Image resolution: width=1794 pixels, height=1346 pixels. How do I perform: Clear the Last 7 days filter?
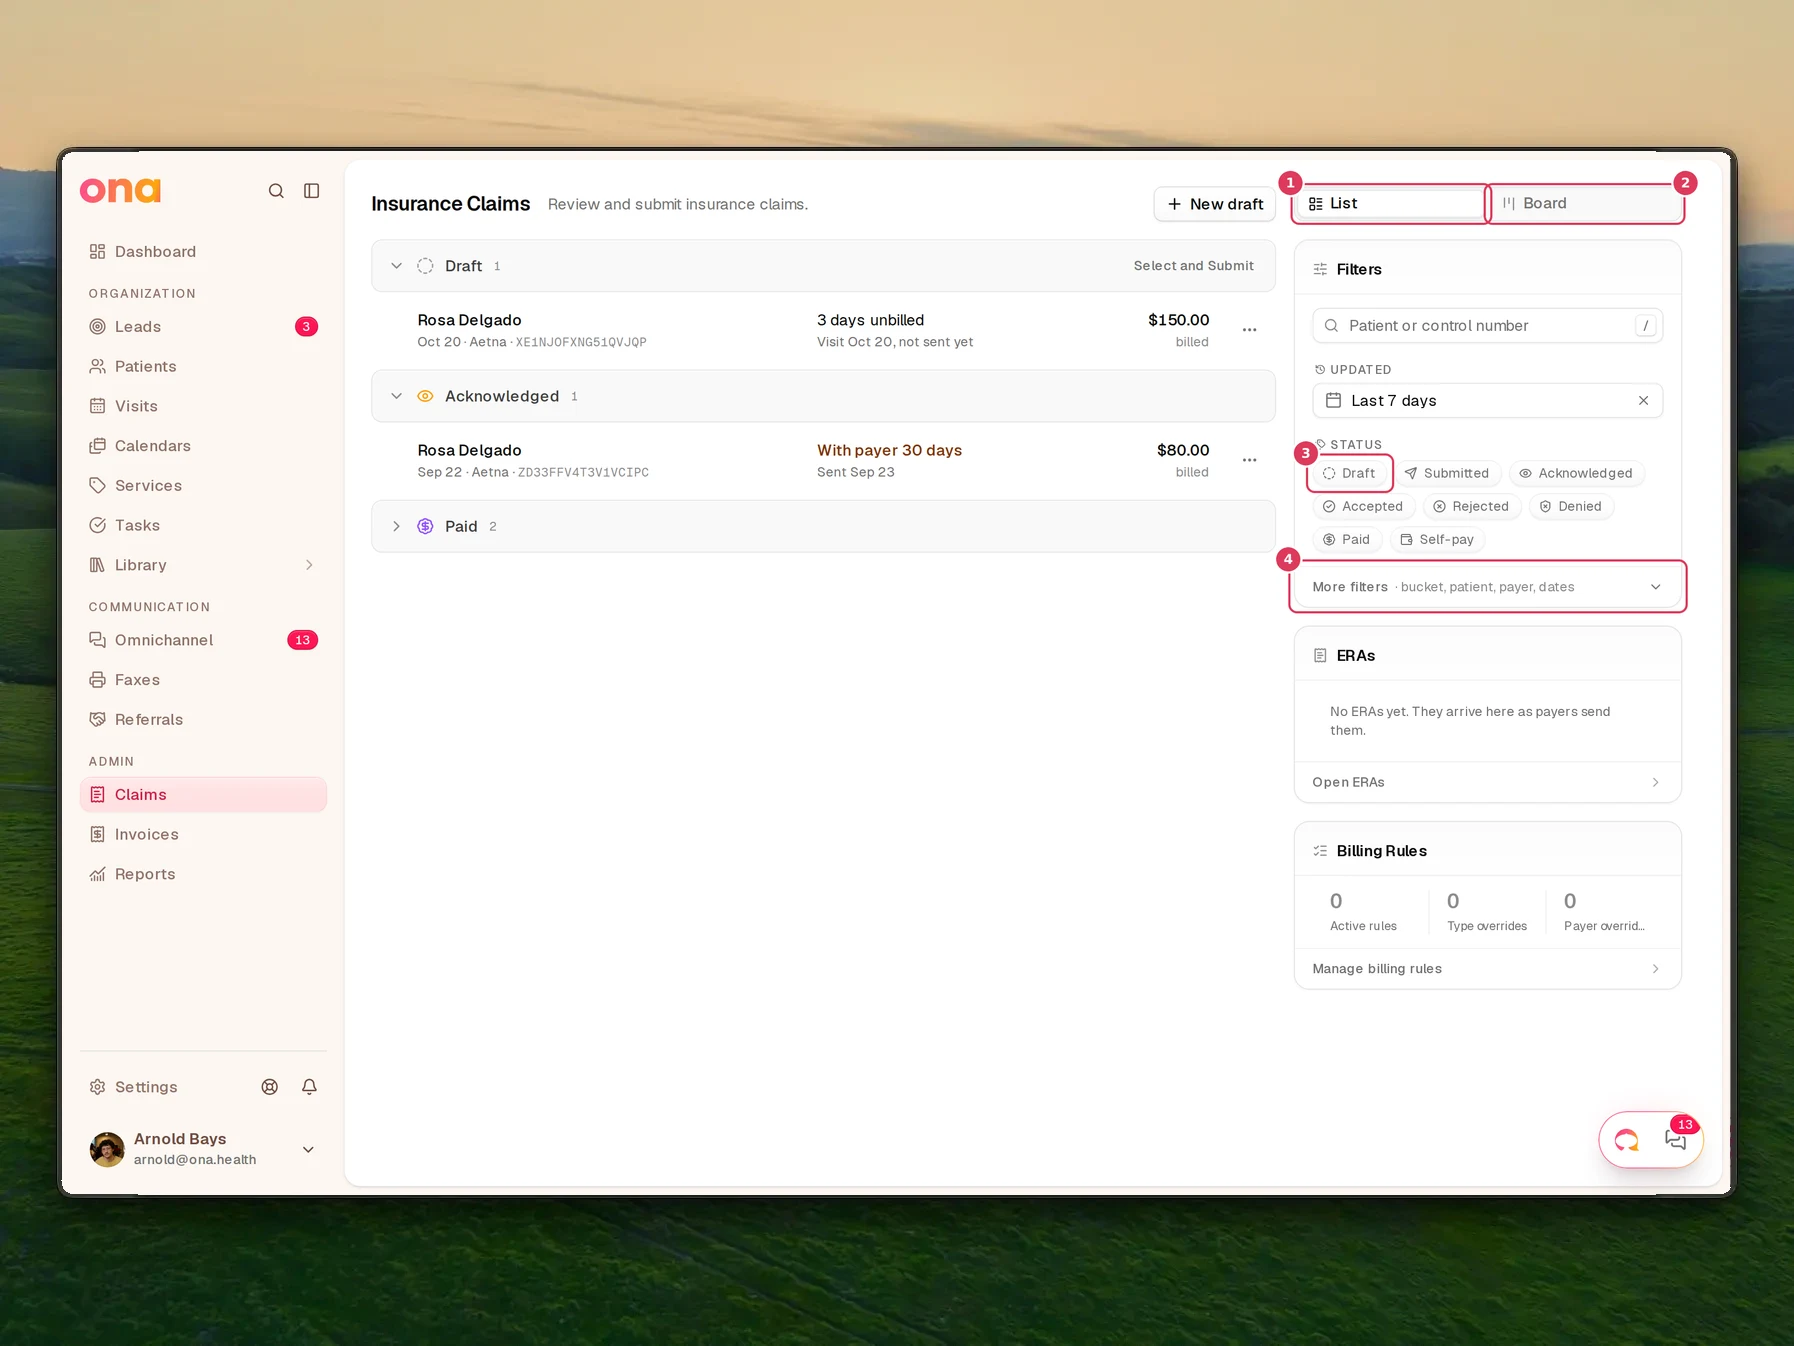[x=1643, y=401]
